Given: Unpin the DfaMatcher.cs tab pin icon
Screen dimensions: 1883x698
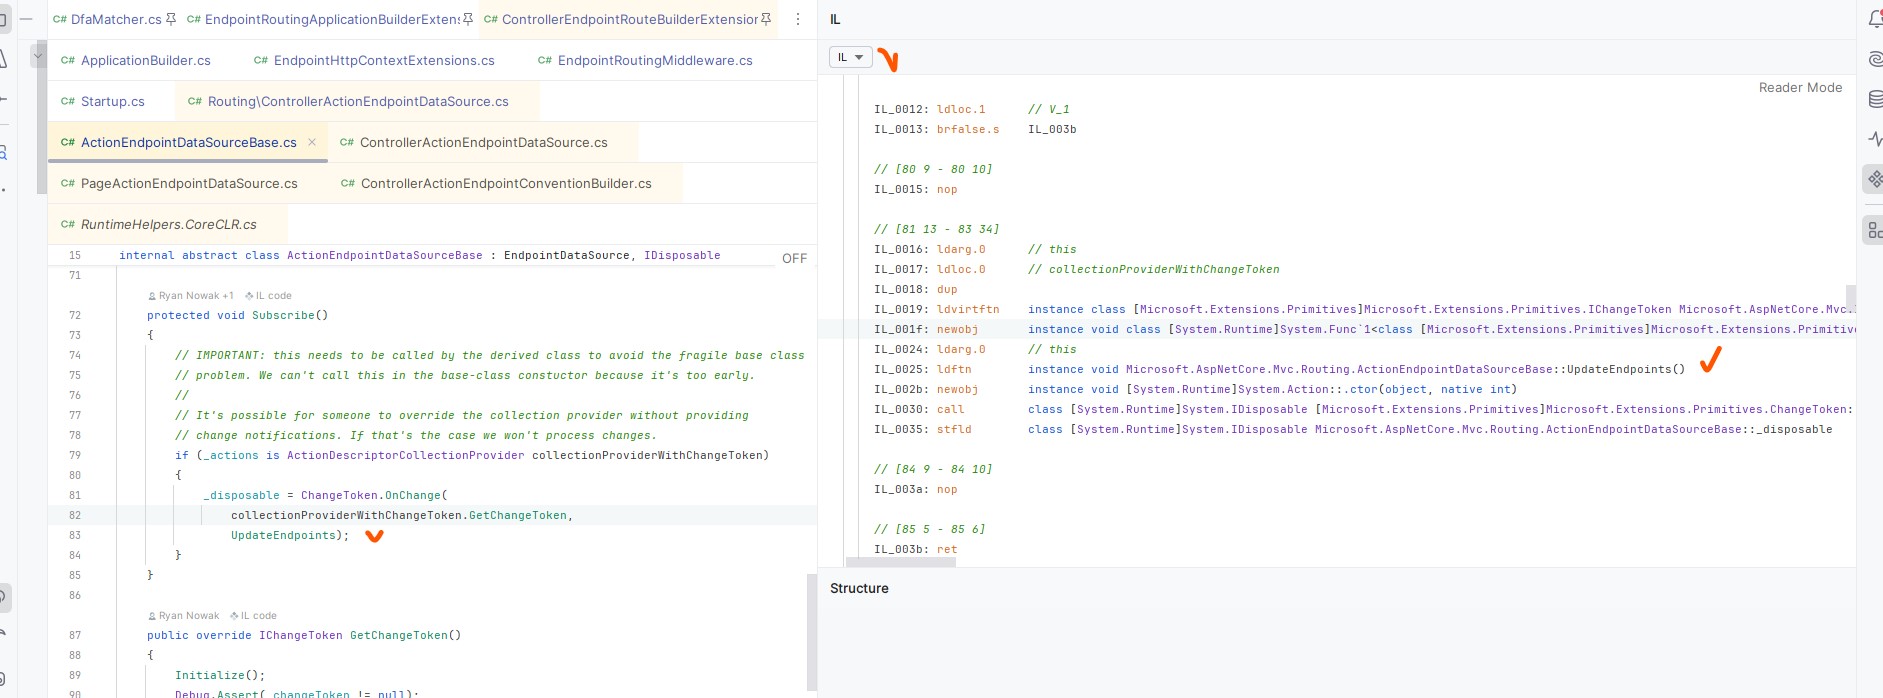Looking at the screenshot, I should pyautogui.click(x=171, y=19).
